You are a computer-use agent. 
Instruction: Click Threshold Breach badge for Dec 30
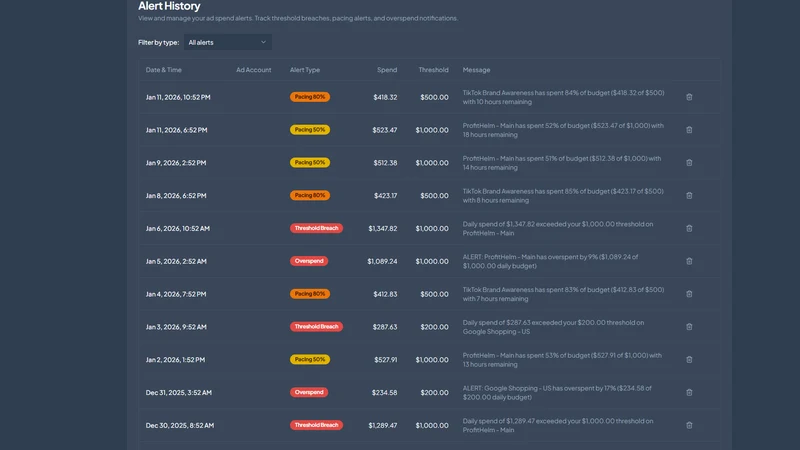coord(316,425)
